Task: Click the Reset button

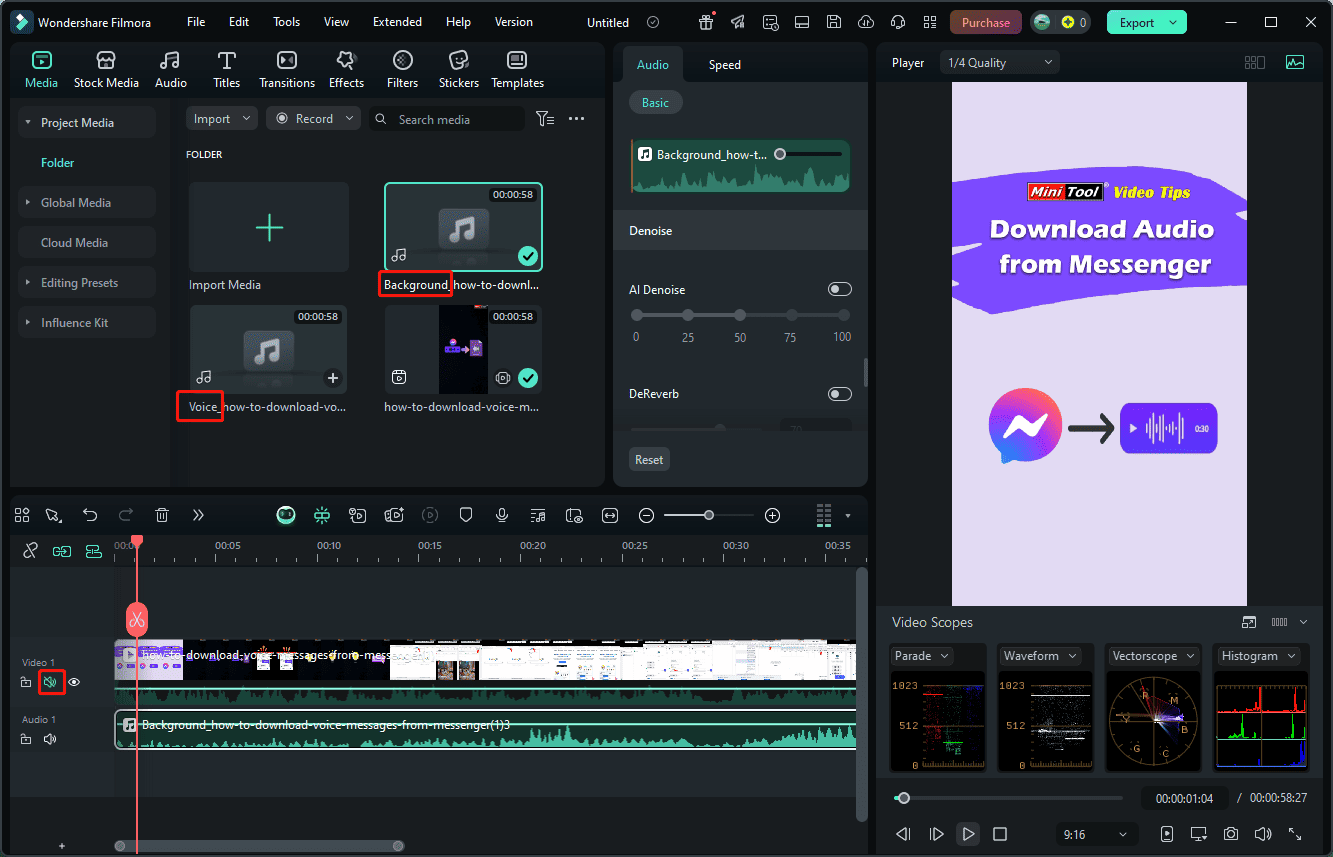Action: pos(649,459)
